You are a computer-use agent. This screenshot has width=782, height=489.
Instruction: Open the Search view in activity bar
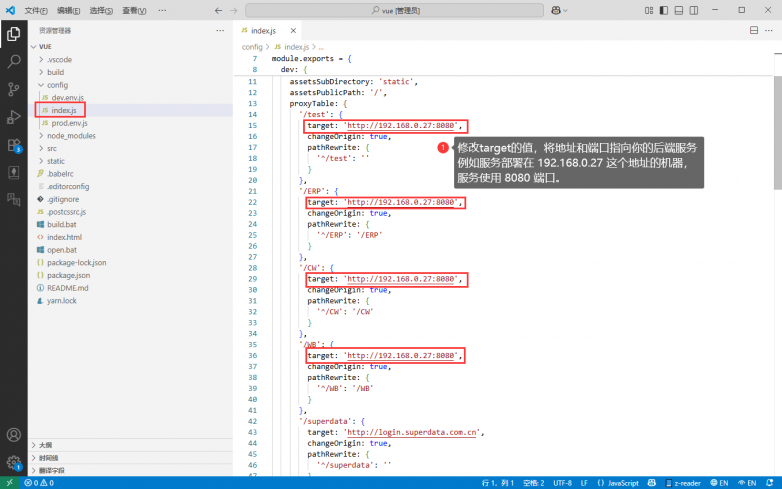point(14,62)
